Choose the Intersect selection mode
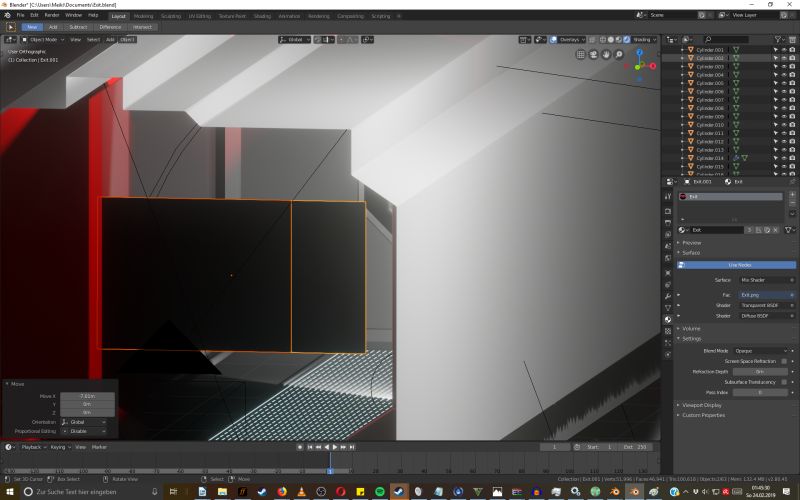Image resolution: width=800 pixels, height=500 pixels. 142,27
